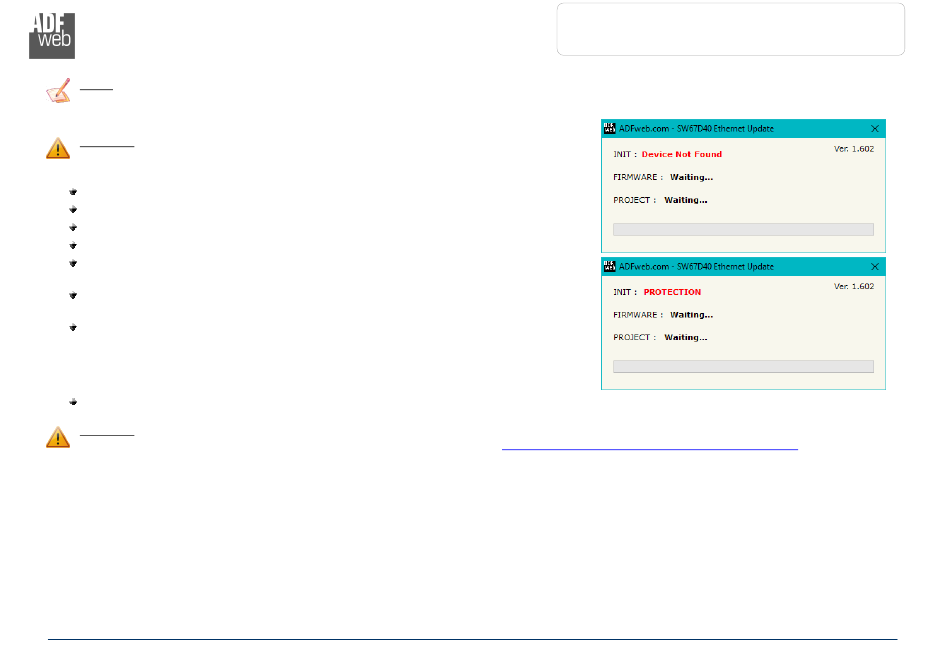This screenshot has width=950, height=659.
Task: Click FIRMWARE 'Waiting...' in Device Not Found window
Action: [x=691, y=177]
